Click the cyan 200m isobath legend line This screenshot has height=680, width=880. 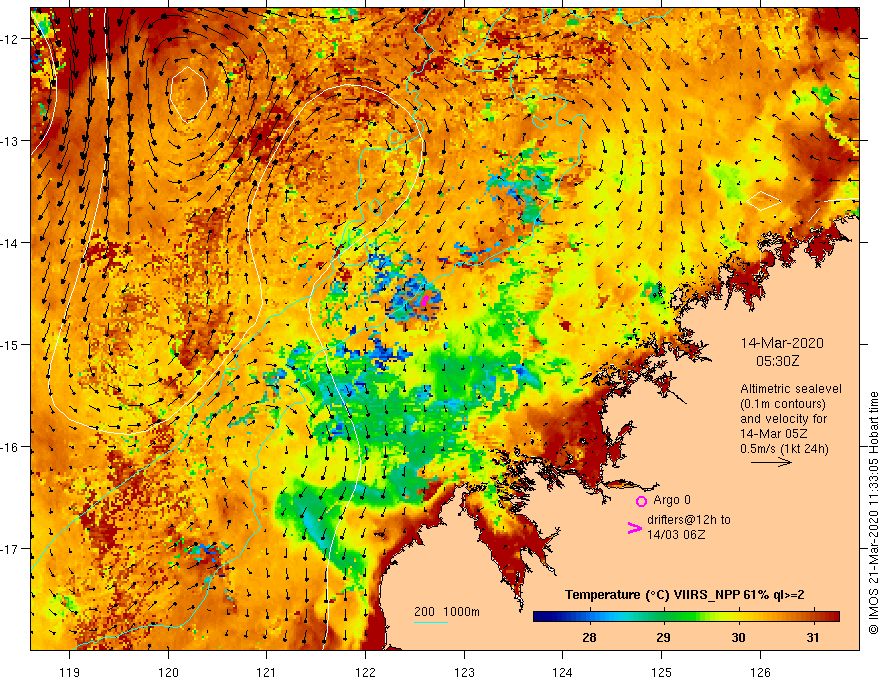pyautogui.click(x=430, y=622)
